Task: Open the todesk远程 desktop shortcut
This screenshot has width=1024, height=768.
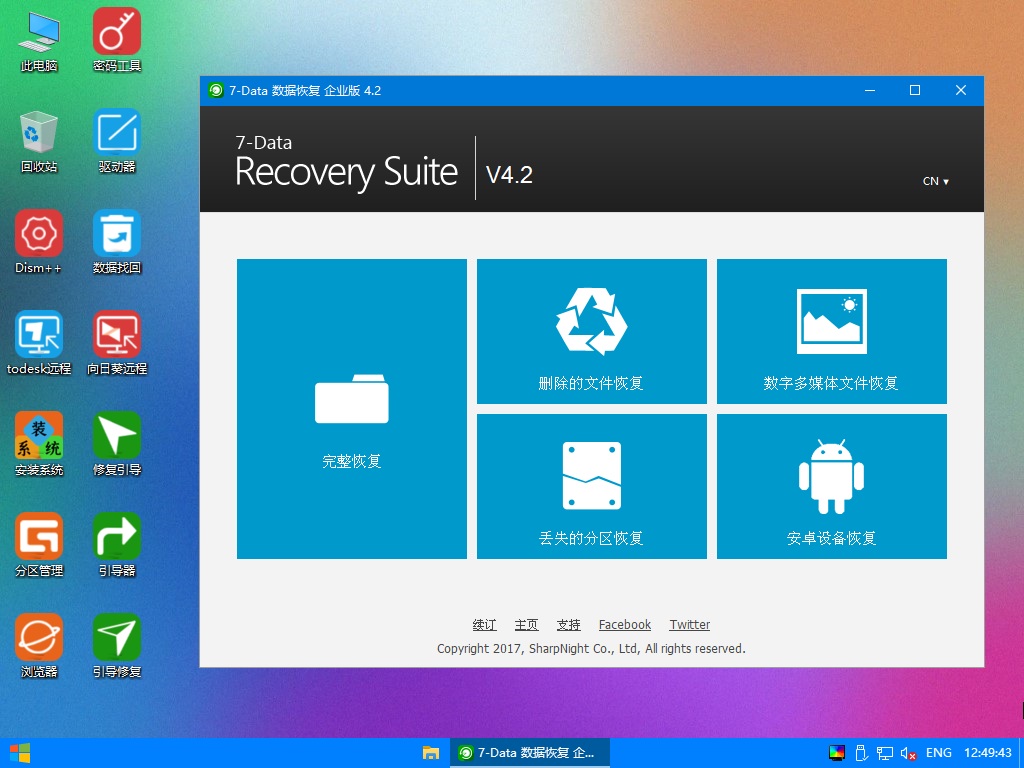Action: pyautogui.click(x=39, y=342)
